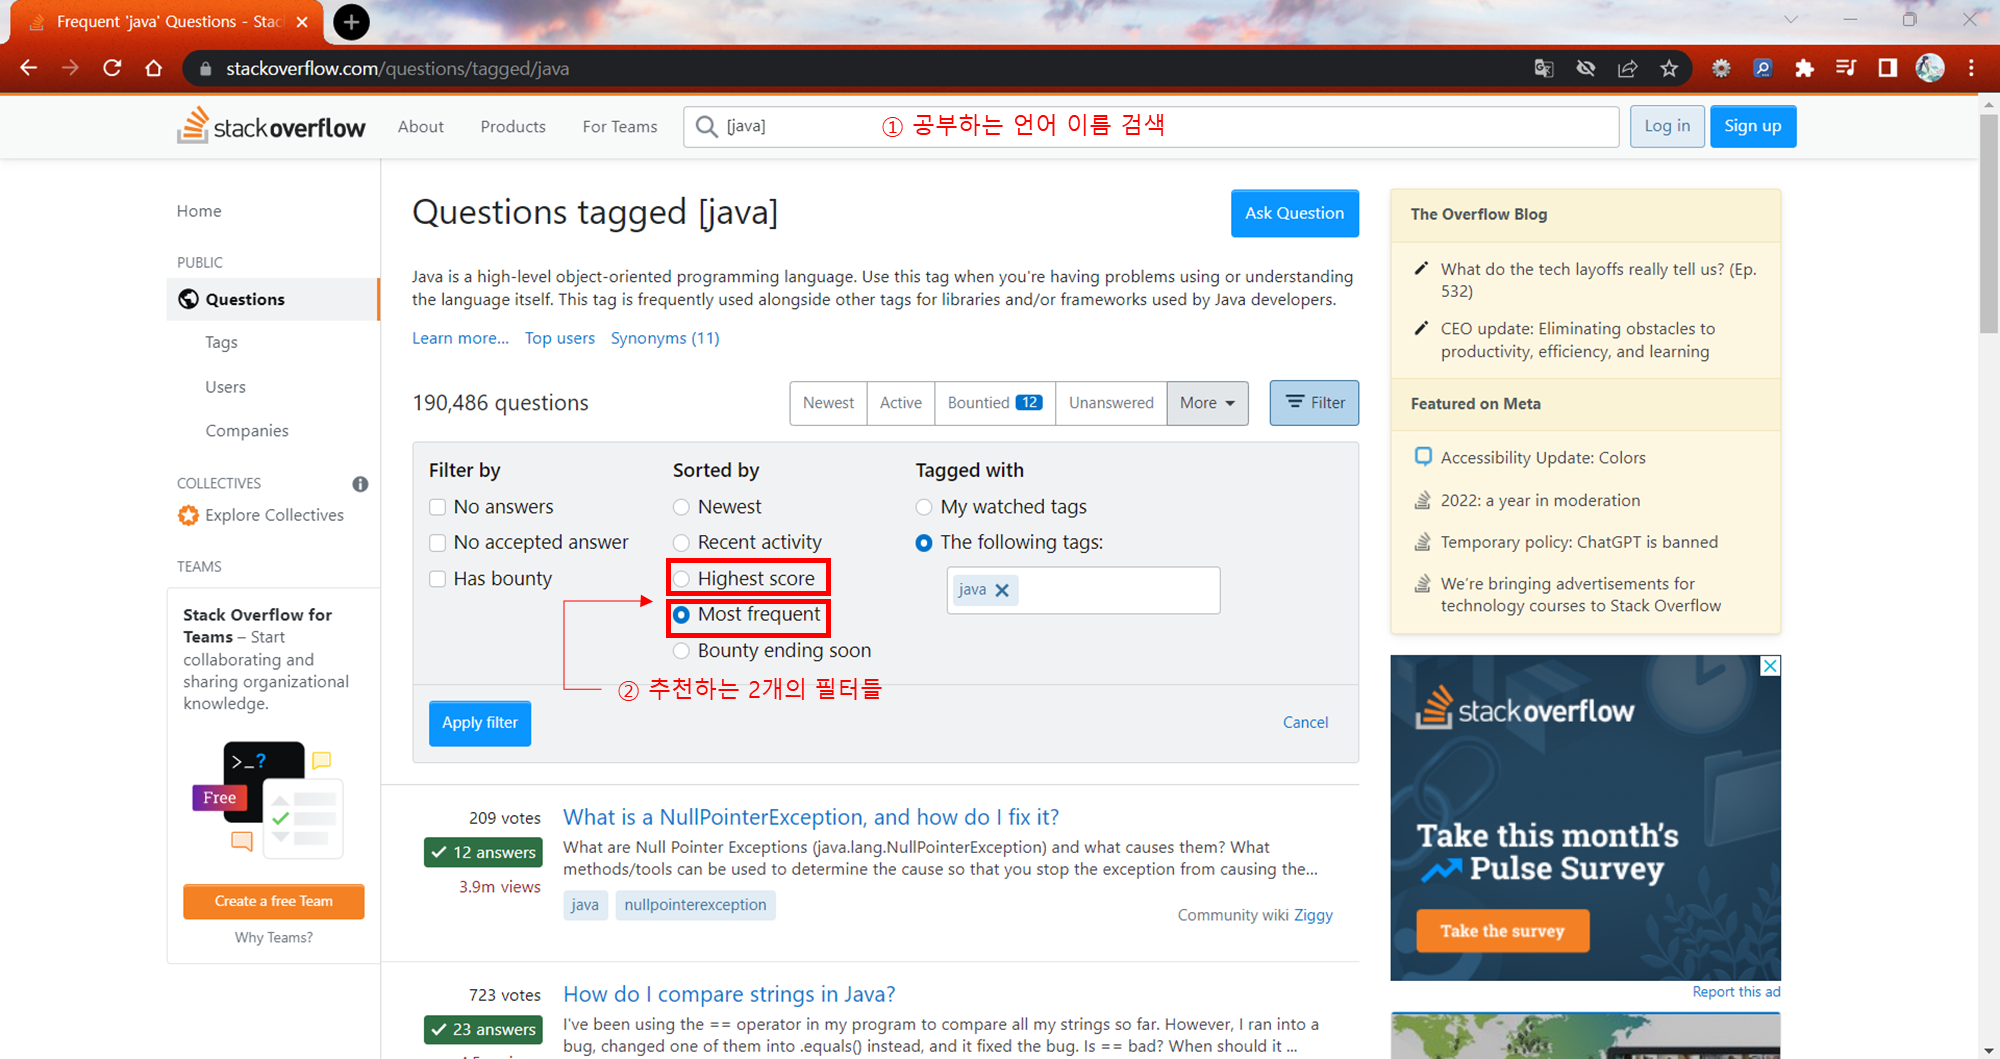2000x1059 pixels.
Task: View site security lock info
Action: click(206, 68)
